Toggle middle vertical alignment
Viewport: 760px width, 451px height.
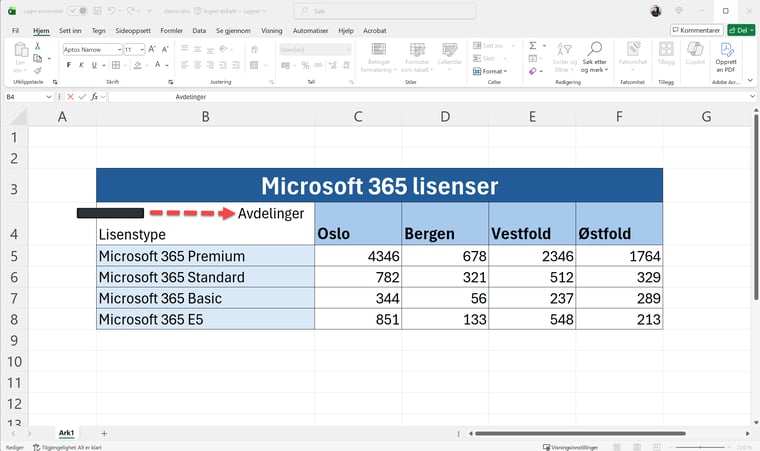(197, 49)
